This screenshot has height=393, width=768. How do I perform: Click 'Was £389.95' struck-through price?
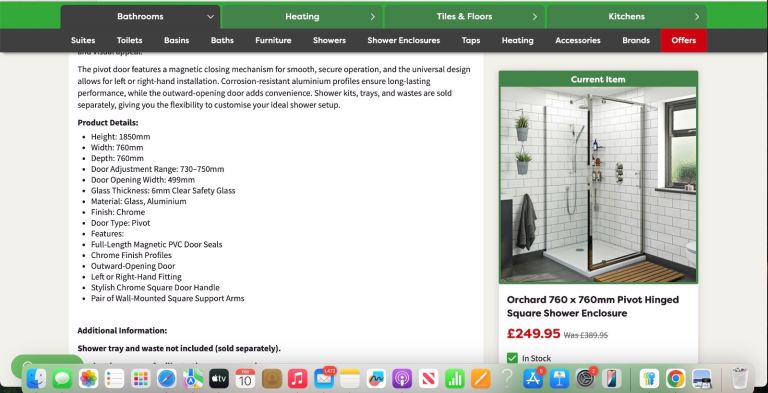tap(586, 335)
